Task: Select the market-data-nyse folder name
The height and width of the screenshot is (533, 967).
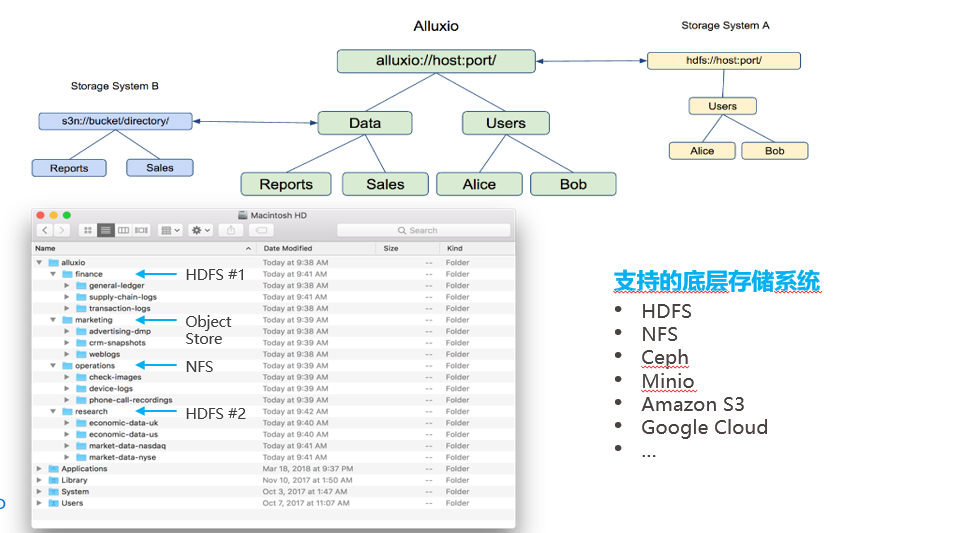Action: tap(122, 457)
